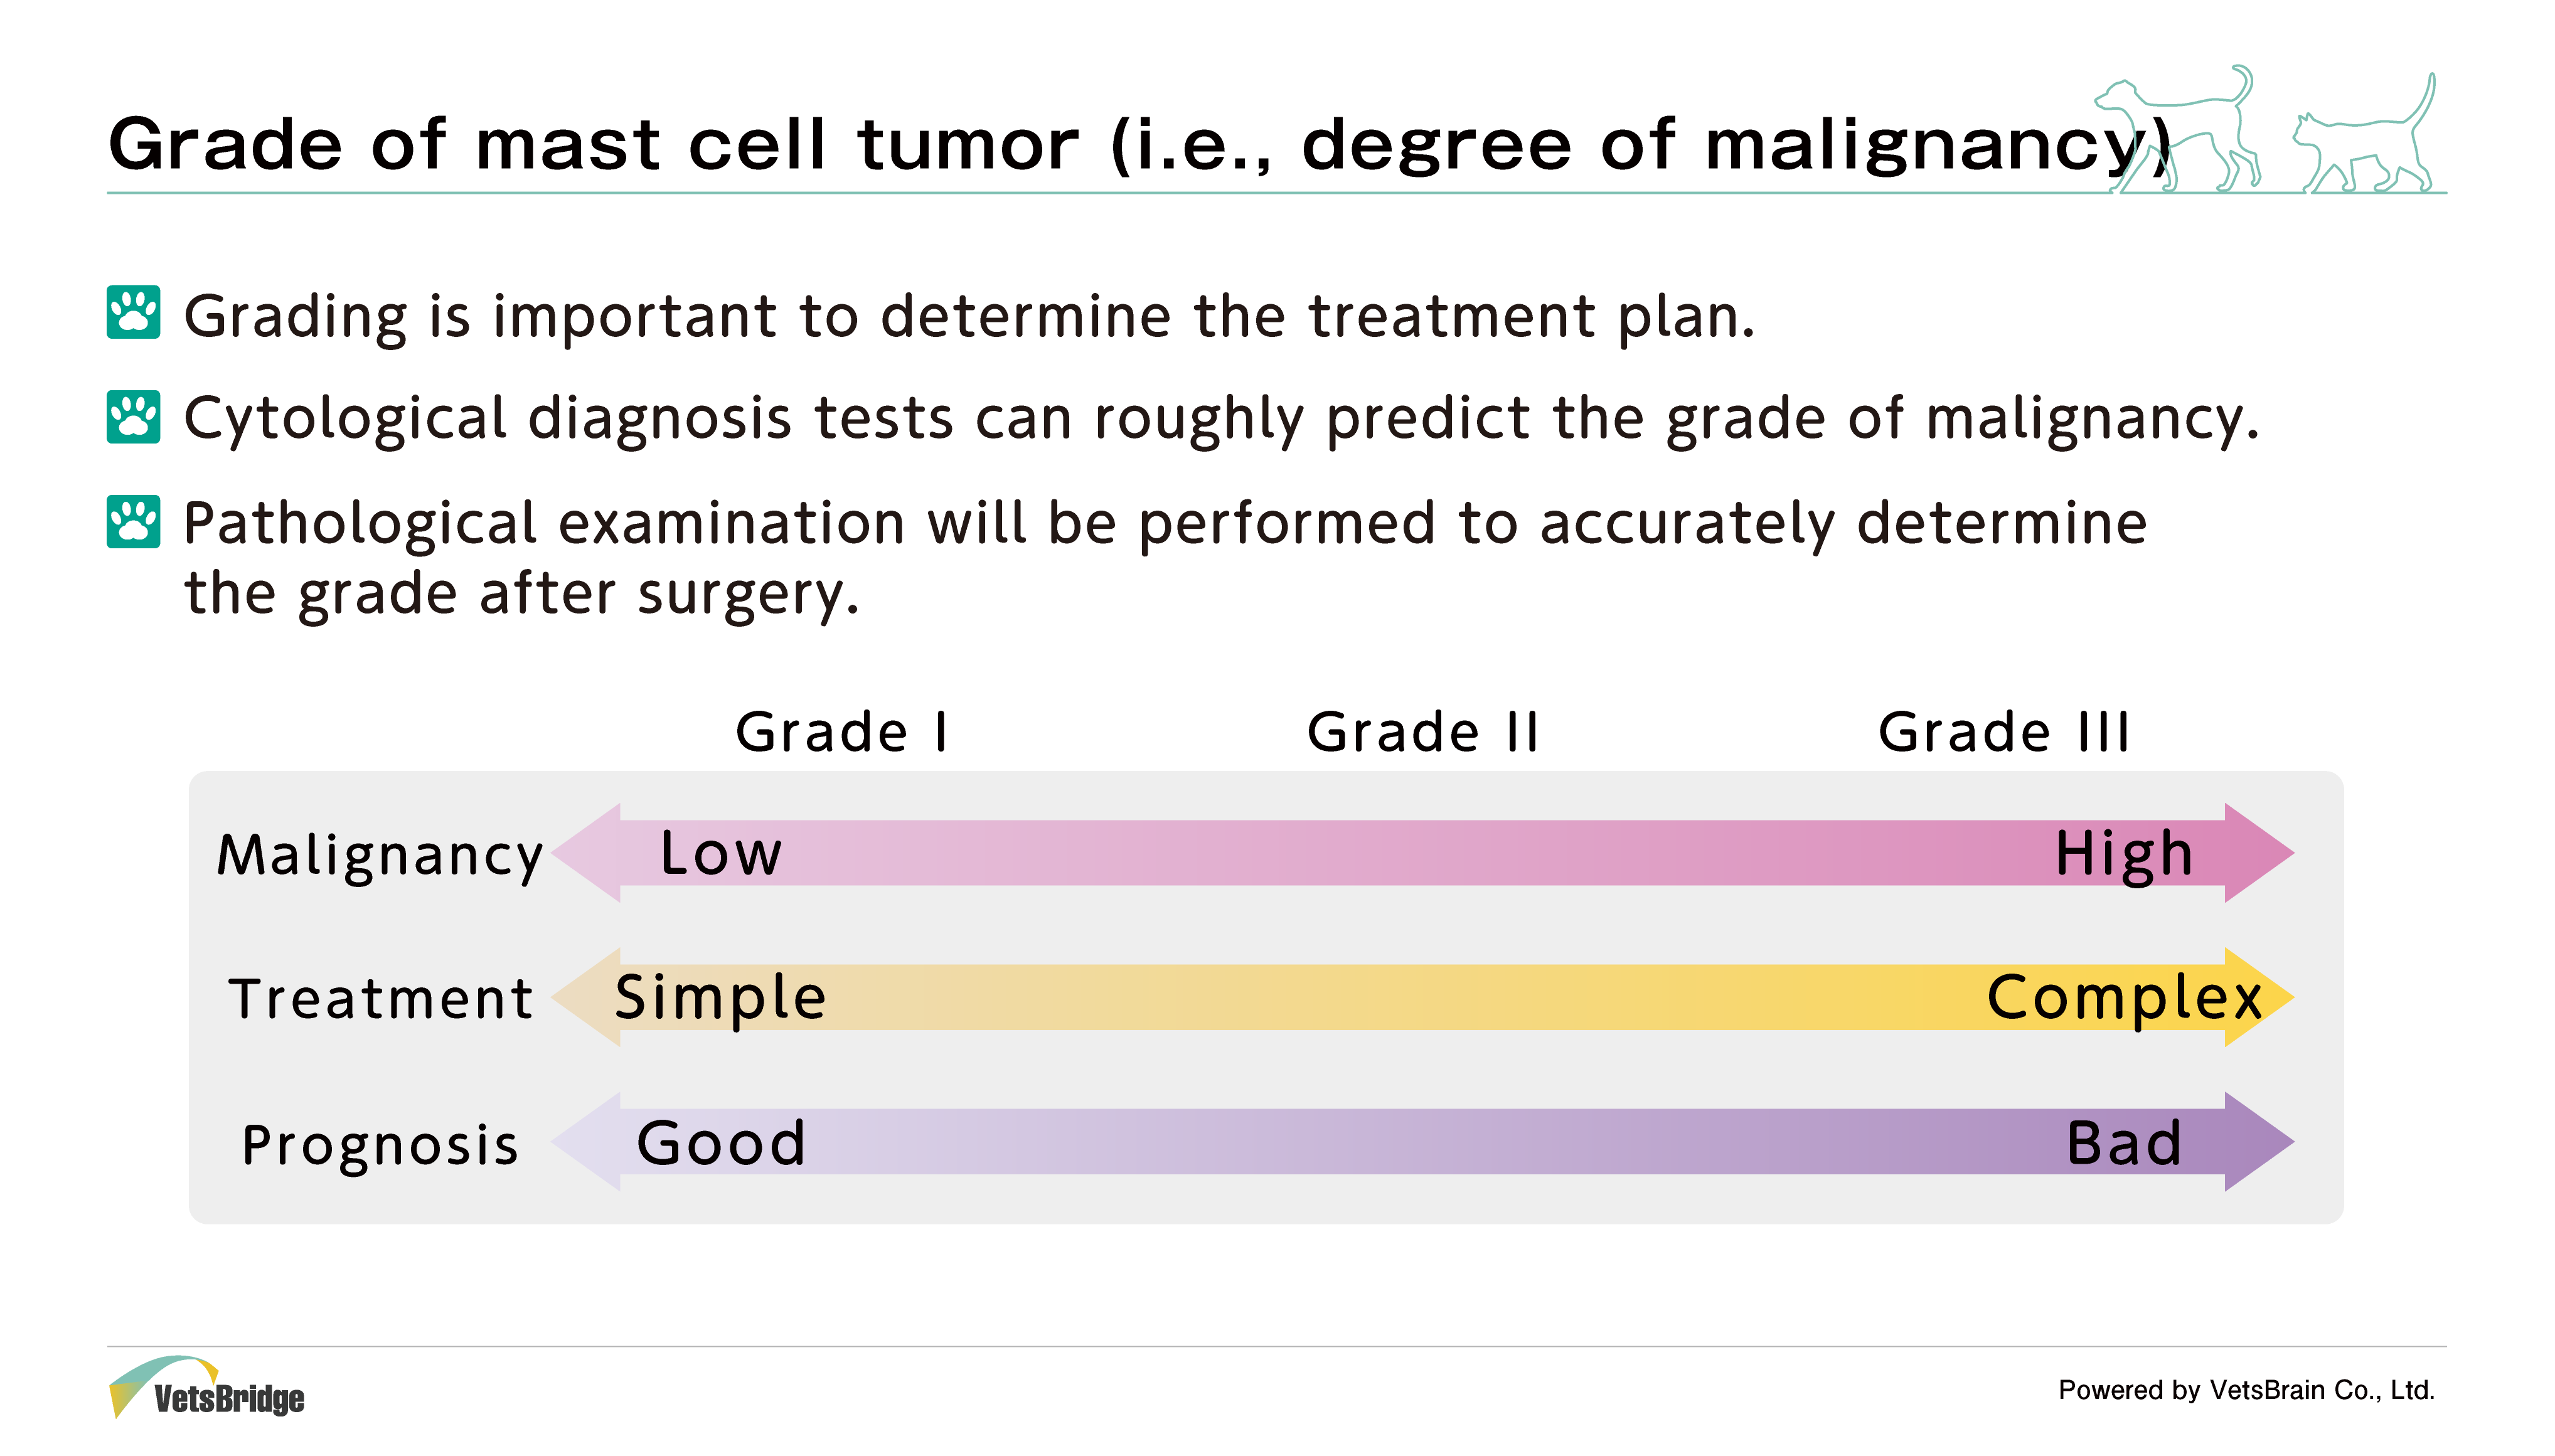Select the Grade I column heading

(x=842, y=732)
